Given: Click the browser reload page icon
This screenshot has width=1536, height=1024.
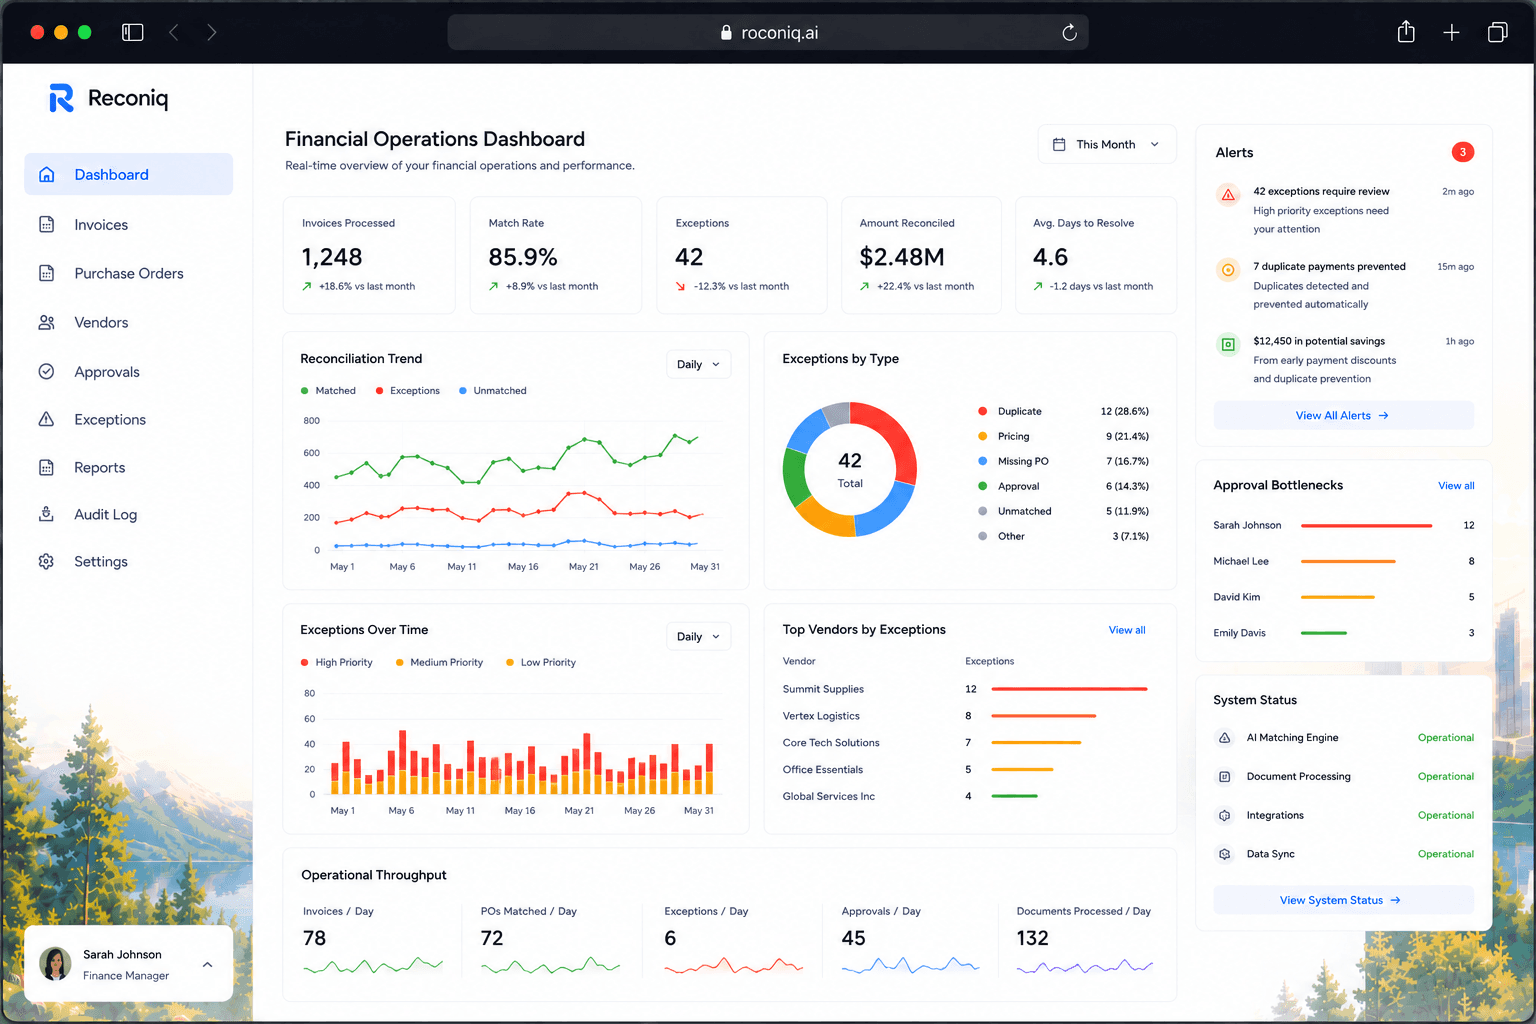Looking at the screenshot, I should click(1069, 33).
